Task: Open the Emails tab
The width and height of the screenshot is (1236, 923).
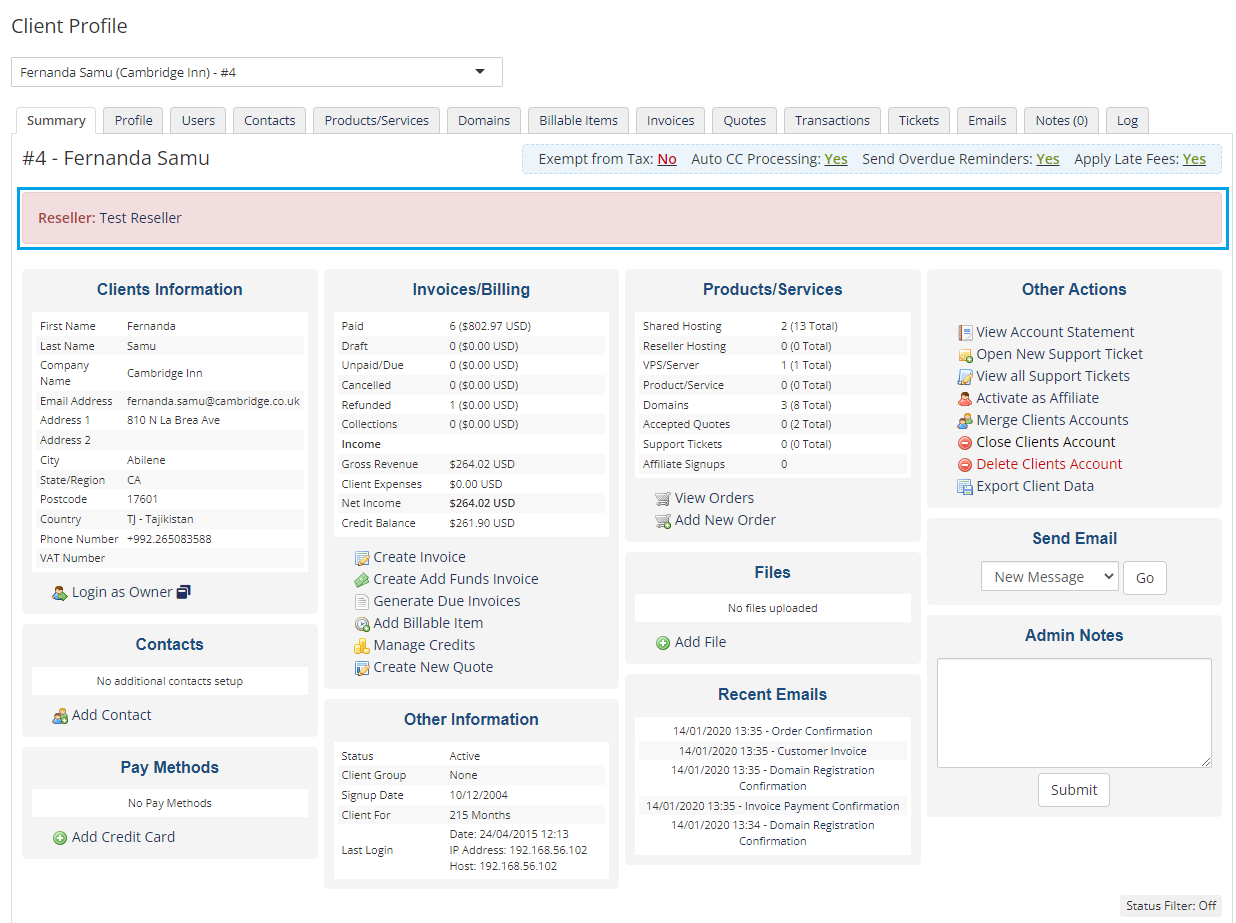Action: point(987,120)
